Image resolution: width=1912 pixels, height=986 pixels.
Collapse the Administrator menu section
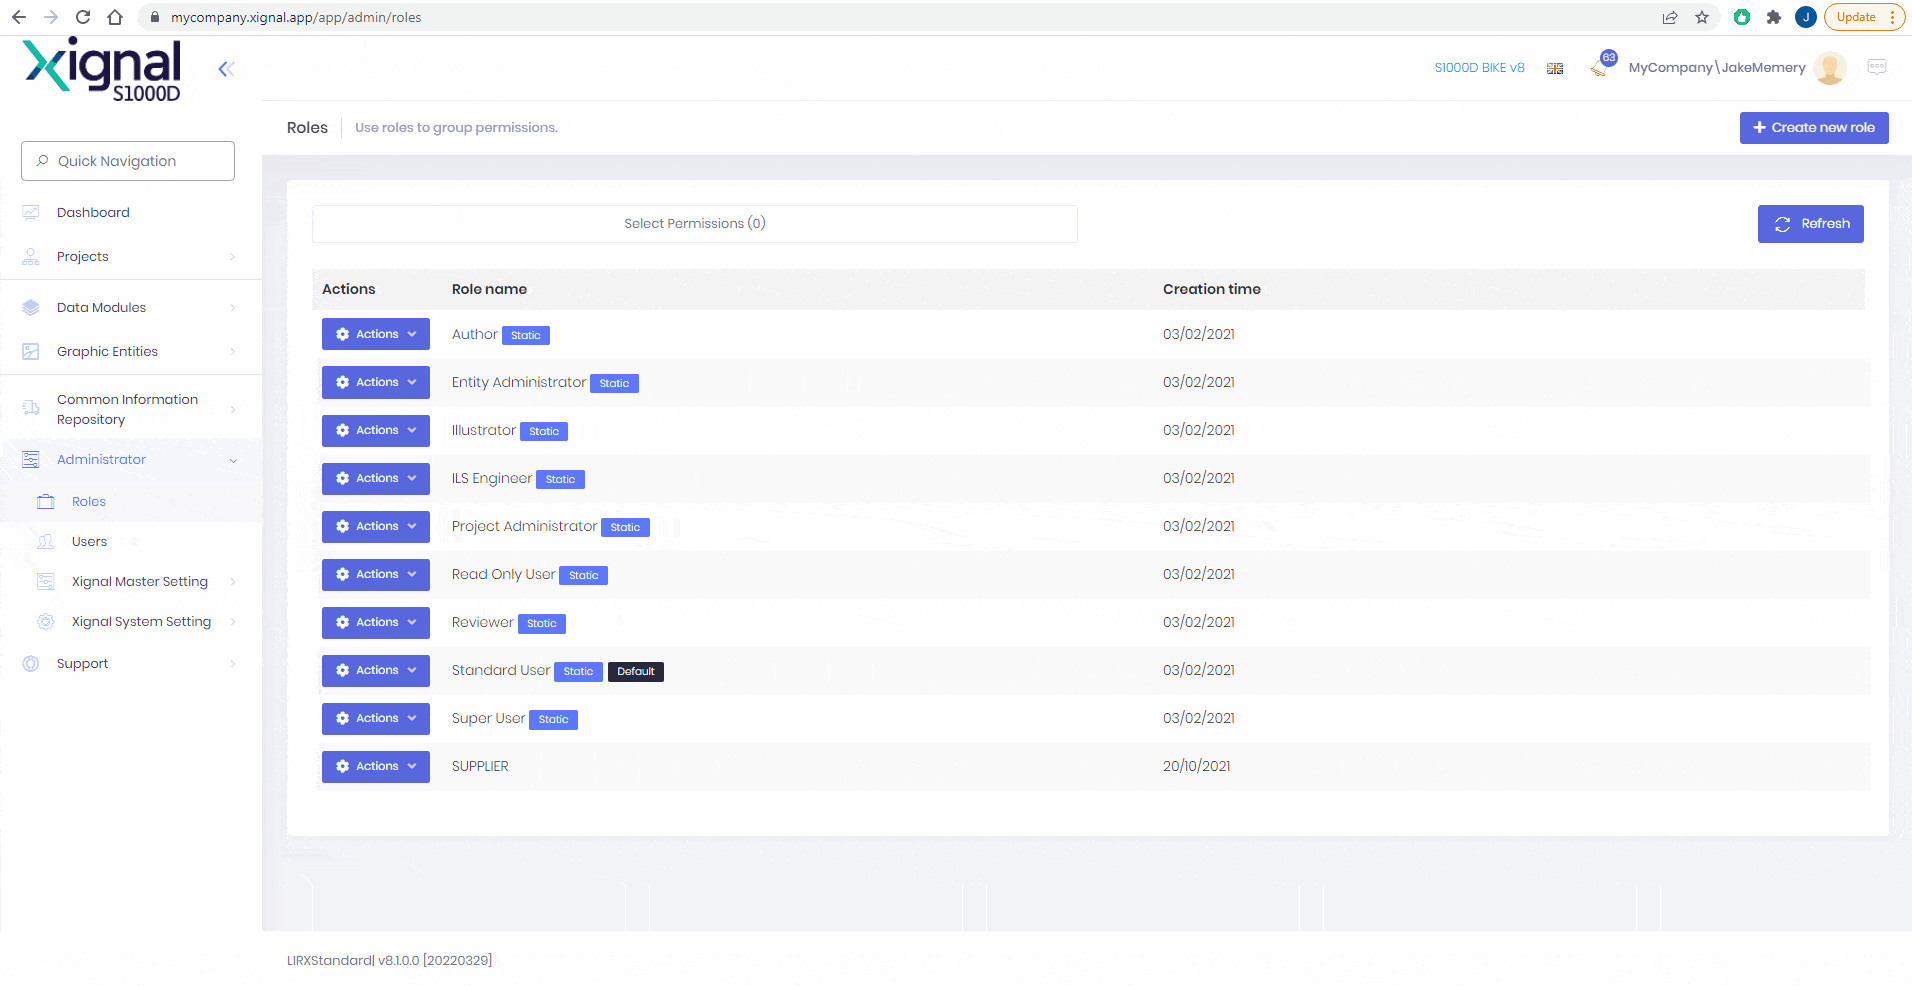[130, 460]
